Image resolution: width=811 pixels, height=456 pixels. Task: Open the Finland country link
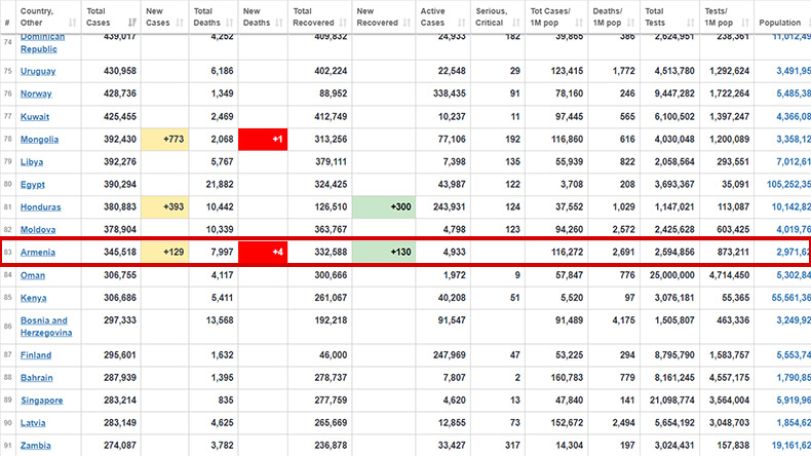pyautogui.click(x=36, y=355)
